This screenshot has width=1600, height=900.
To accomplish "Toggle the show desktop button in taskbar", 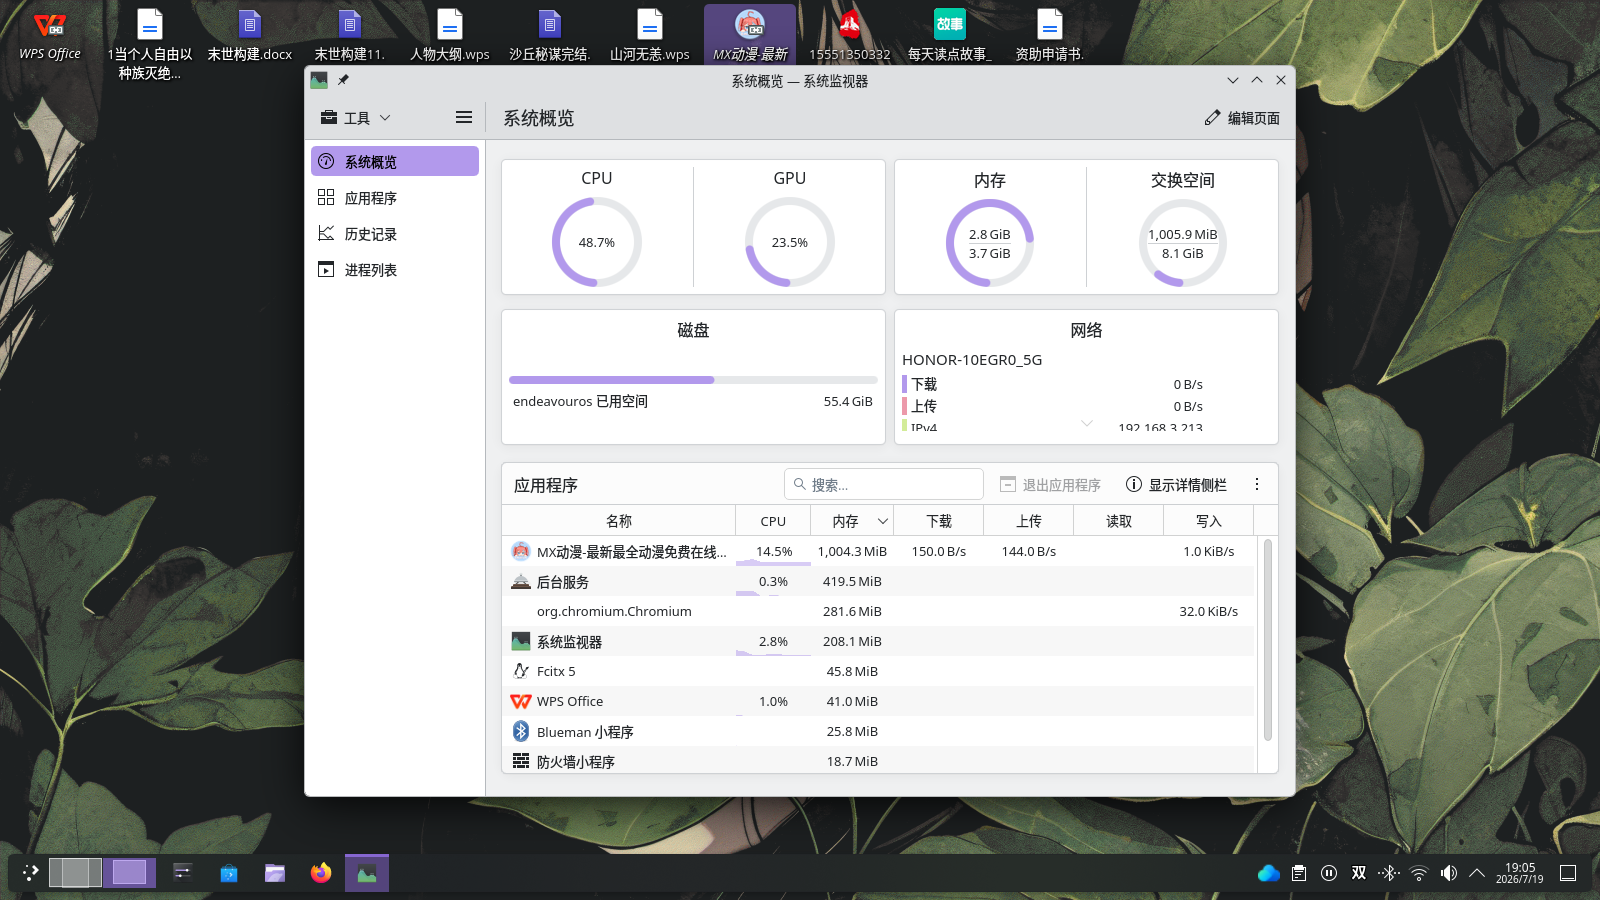I will pos(1568,873).
